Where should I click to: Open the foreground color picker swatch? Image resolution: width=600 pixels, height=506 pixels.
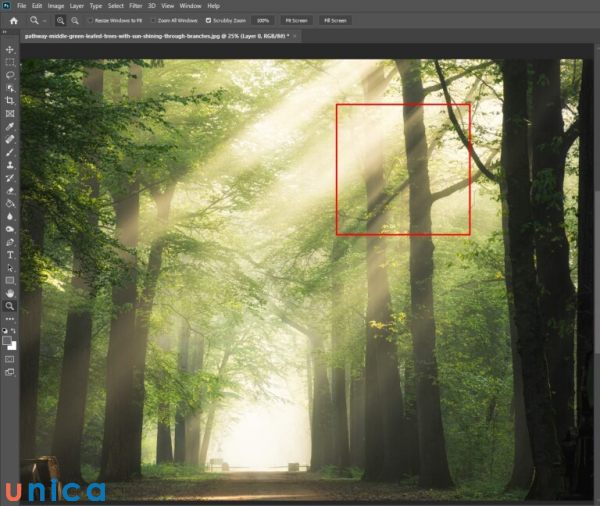tap(7, 340)
